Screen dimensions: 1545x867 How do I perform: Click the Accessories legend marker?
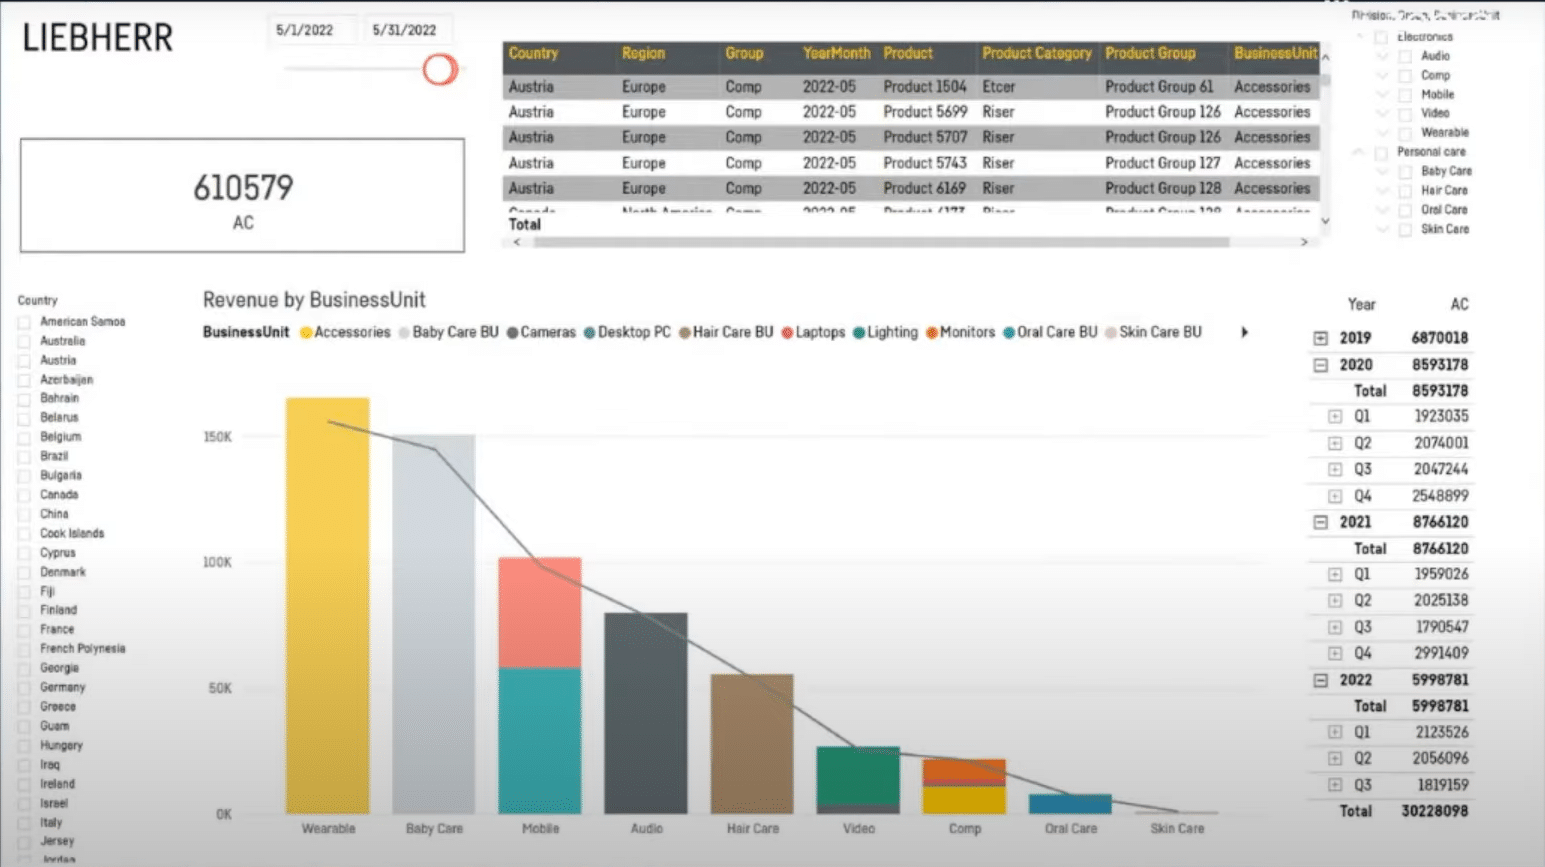pos(305,331)
